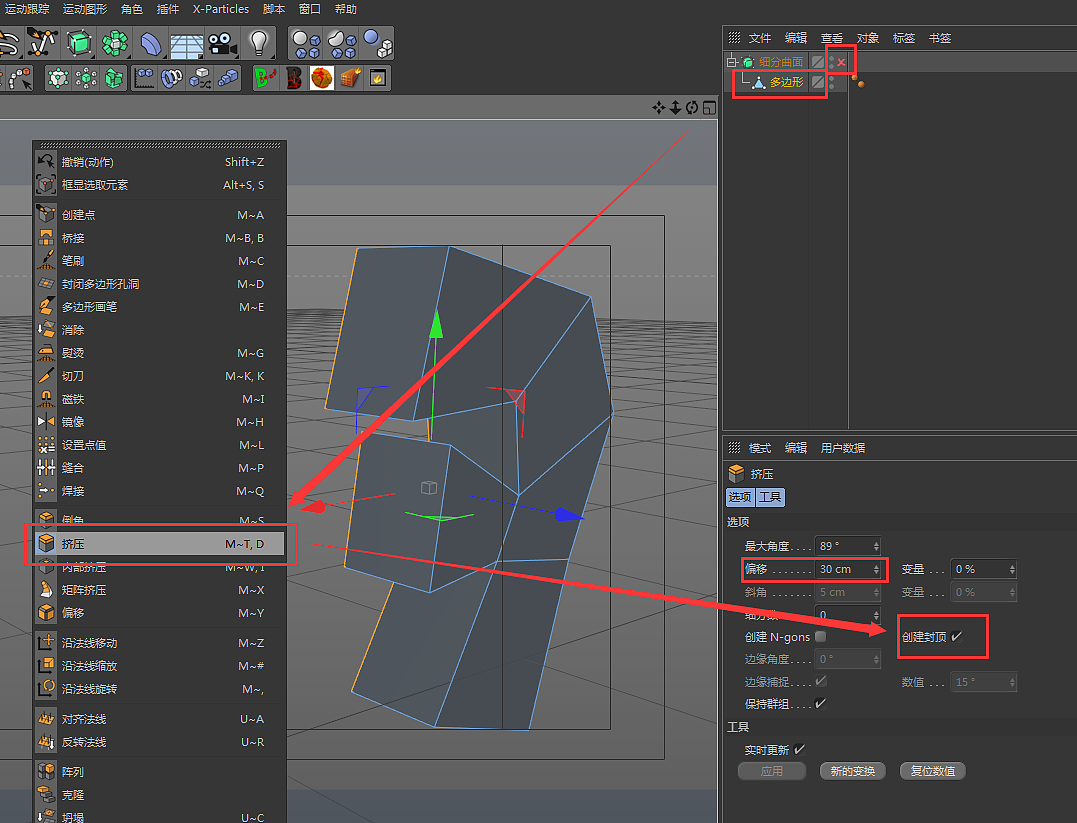
Task: Switch to the 工具 tab
Action: (x=770, y=497)
